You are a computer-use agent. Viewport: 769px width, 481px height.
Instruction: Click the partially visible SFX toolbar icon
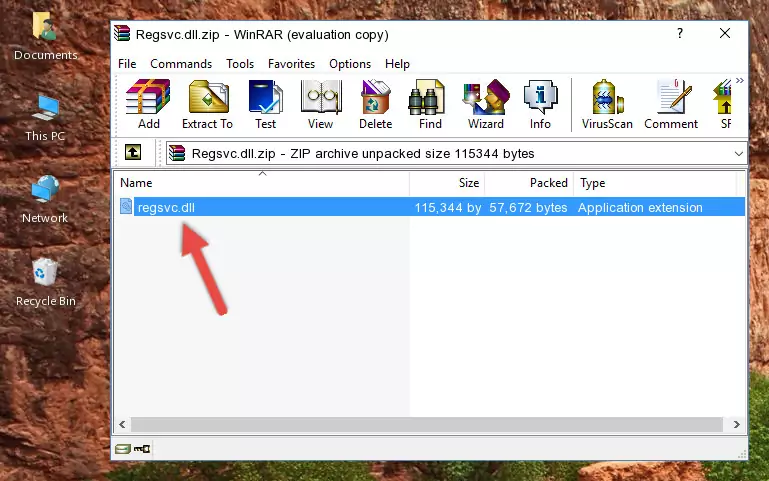[724, 104]
